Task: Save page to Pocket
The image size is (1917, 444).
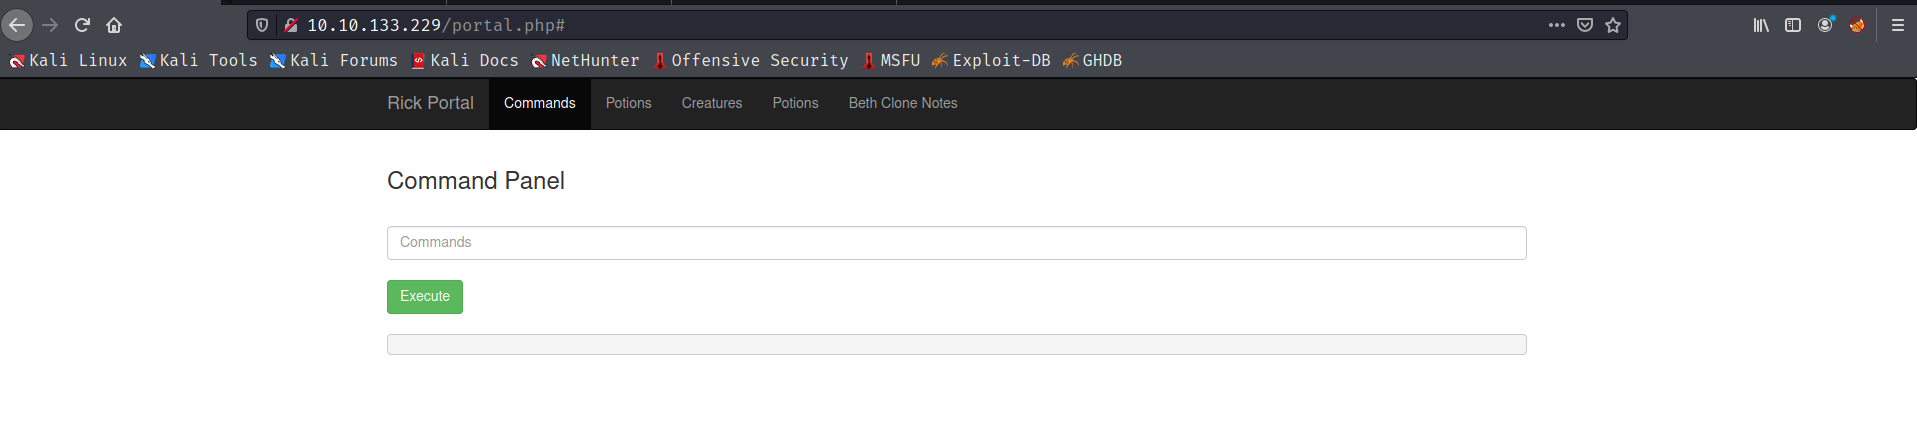Action: pyautogui.click(x=1585, y=25)
